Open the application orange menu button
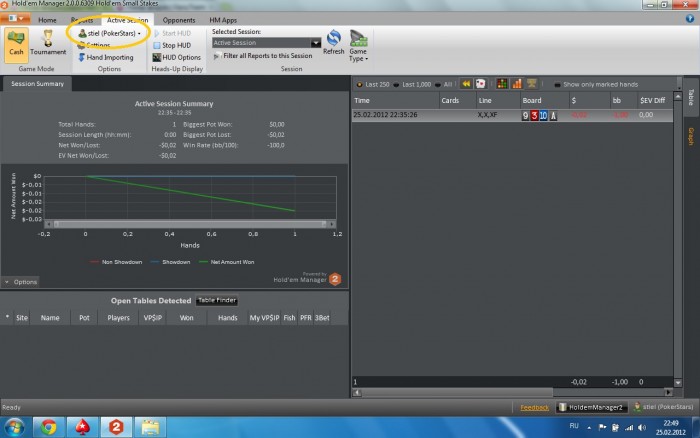This screenshot has height=438, width=700. click(16, 18)
